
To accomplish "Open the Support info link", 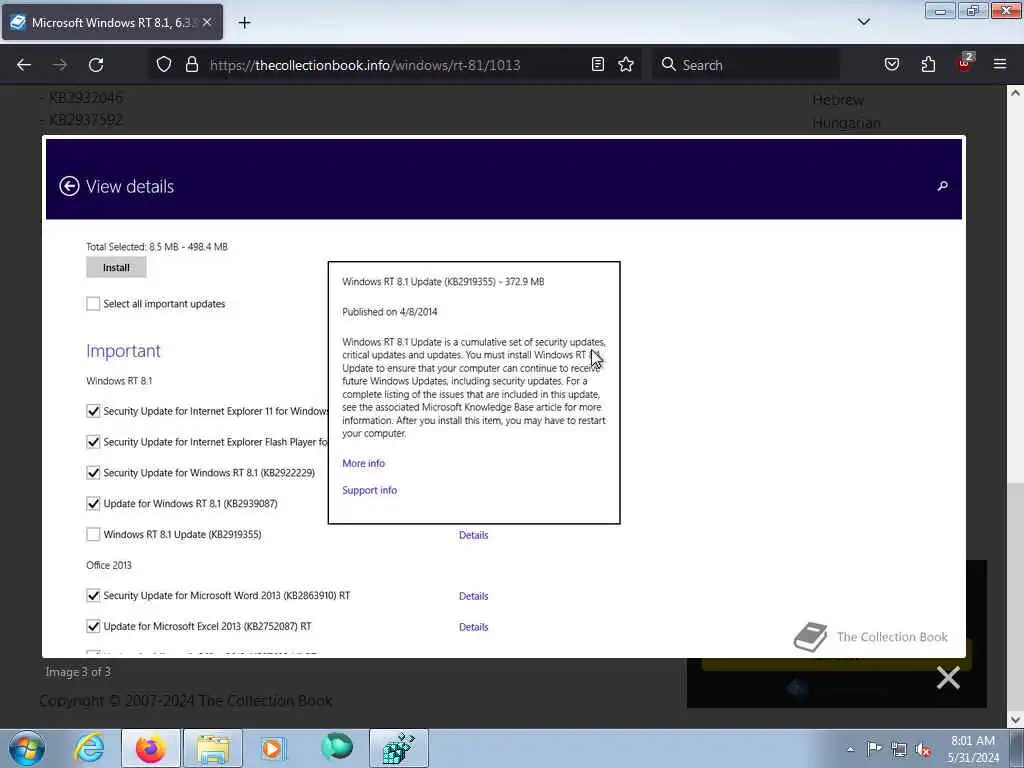I will pos(370,490).
